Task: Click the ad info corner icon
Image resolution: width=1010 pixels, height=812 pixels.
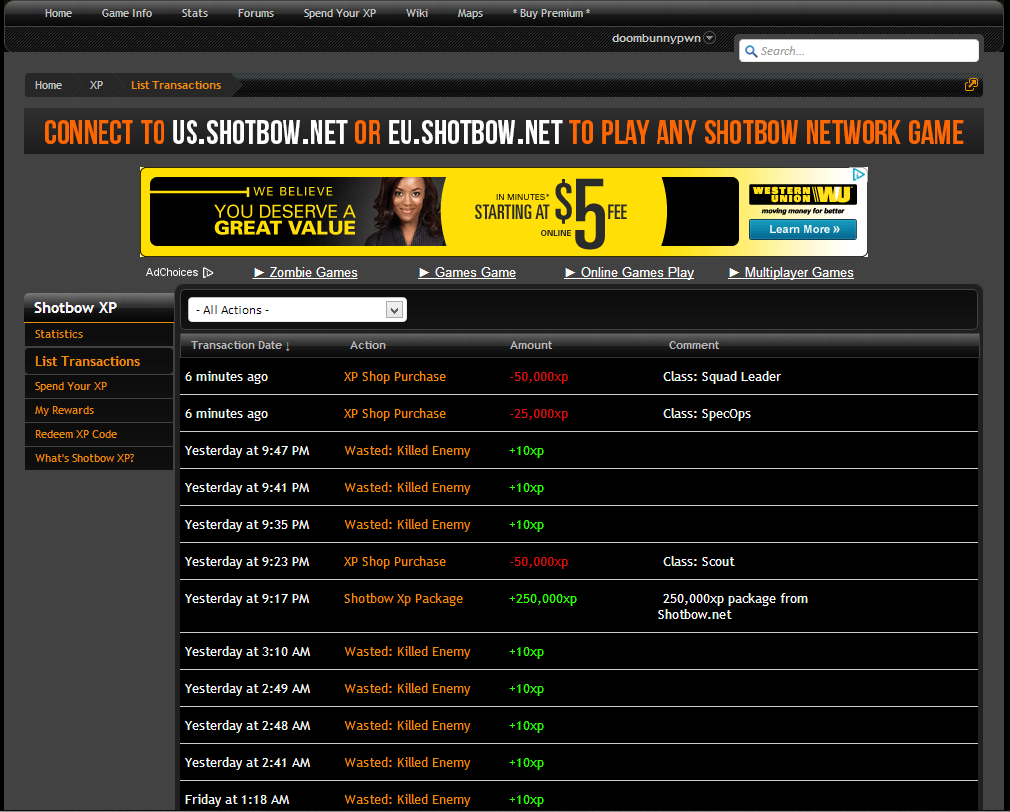Action: coord(859,175)
